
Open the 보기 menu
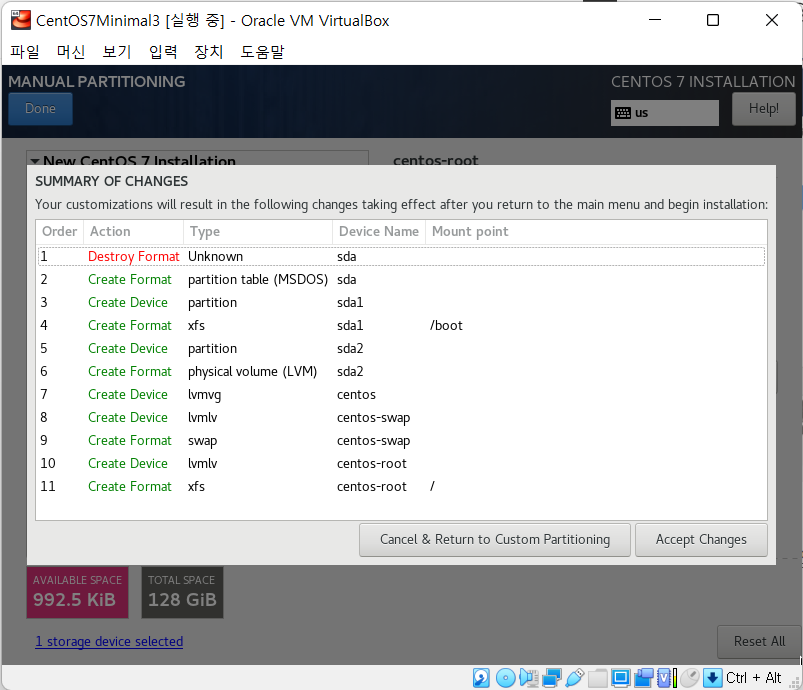coord(117,52)
